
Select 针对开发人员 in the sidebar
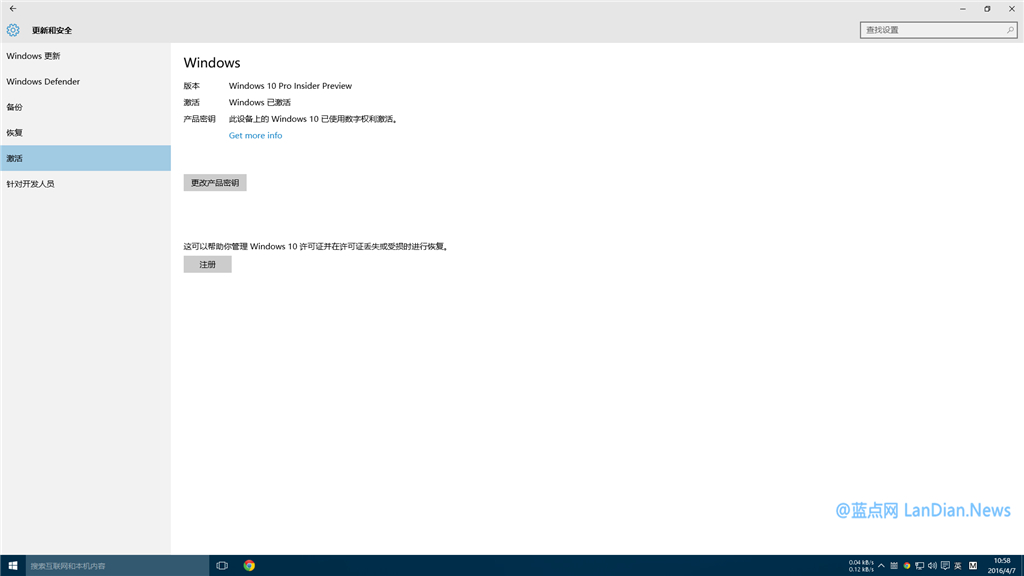tap(31, 183)
